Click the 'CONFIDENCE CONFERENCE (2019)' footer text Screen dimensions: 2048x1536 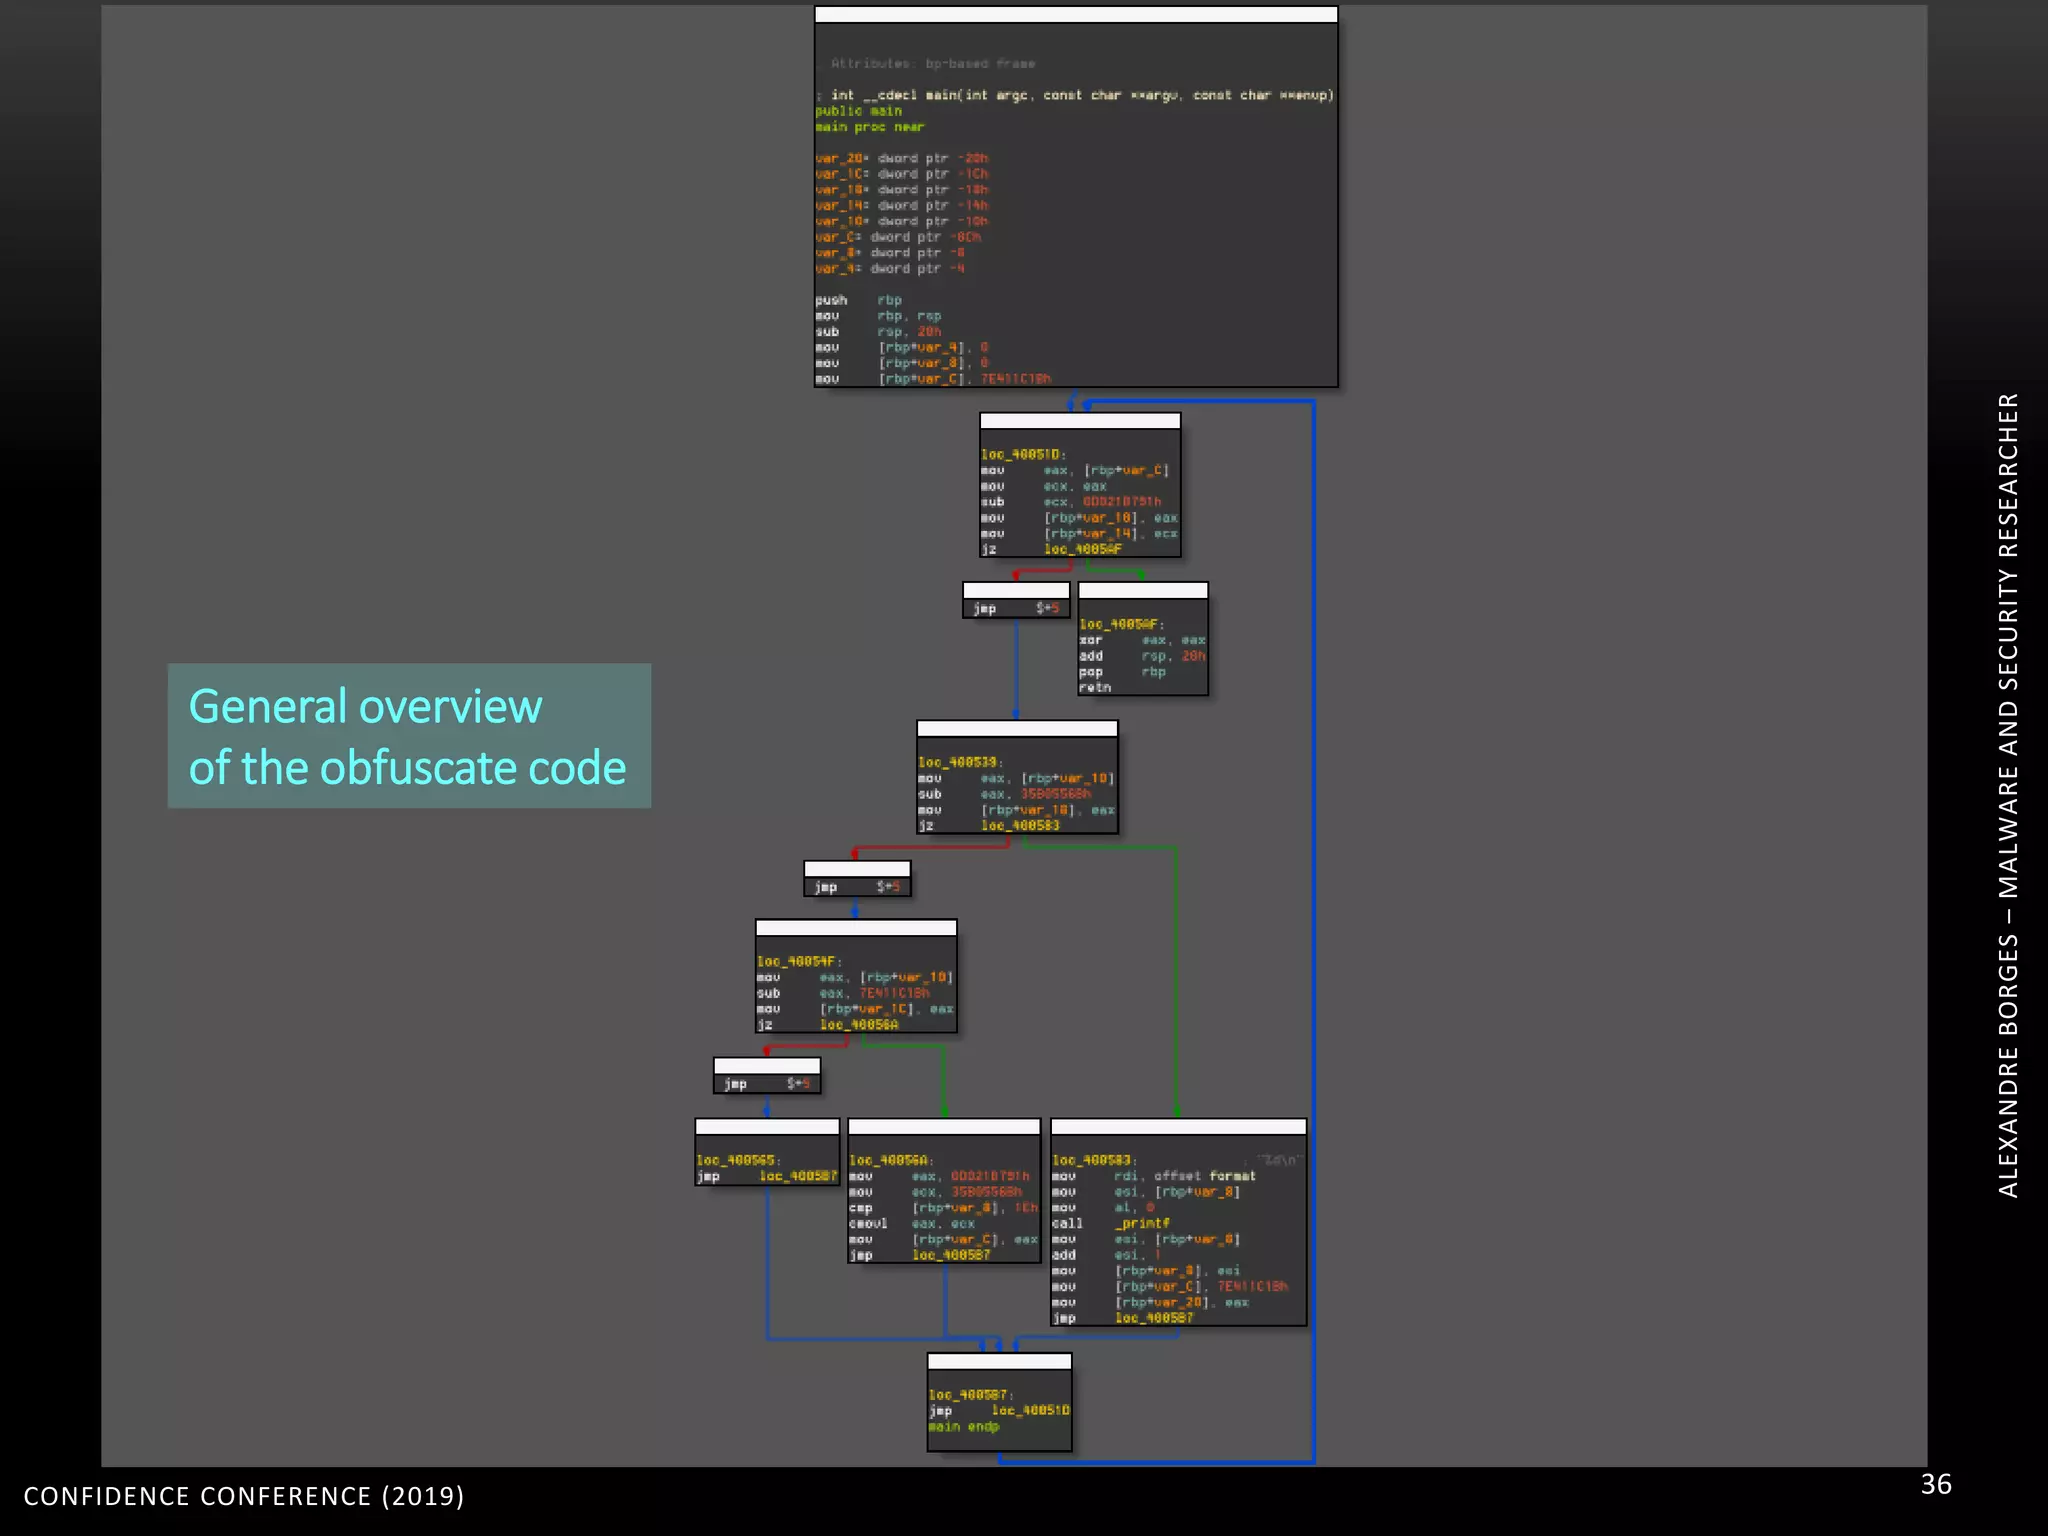click(x=244, y=1496)
